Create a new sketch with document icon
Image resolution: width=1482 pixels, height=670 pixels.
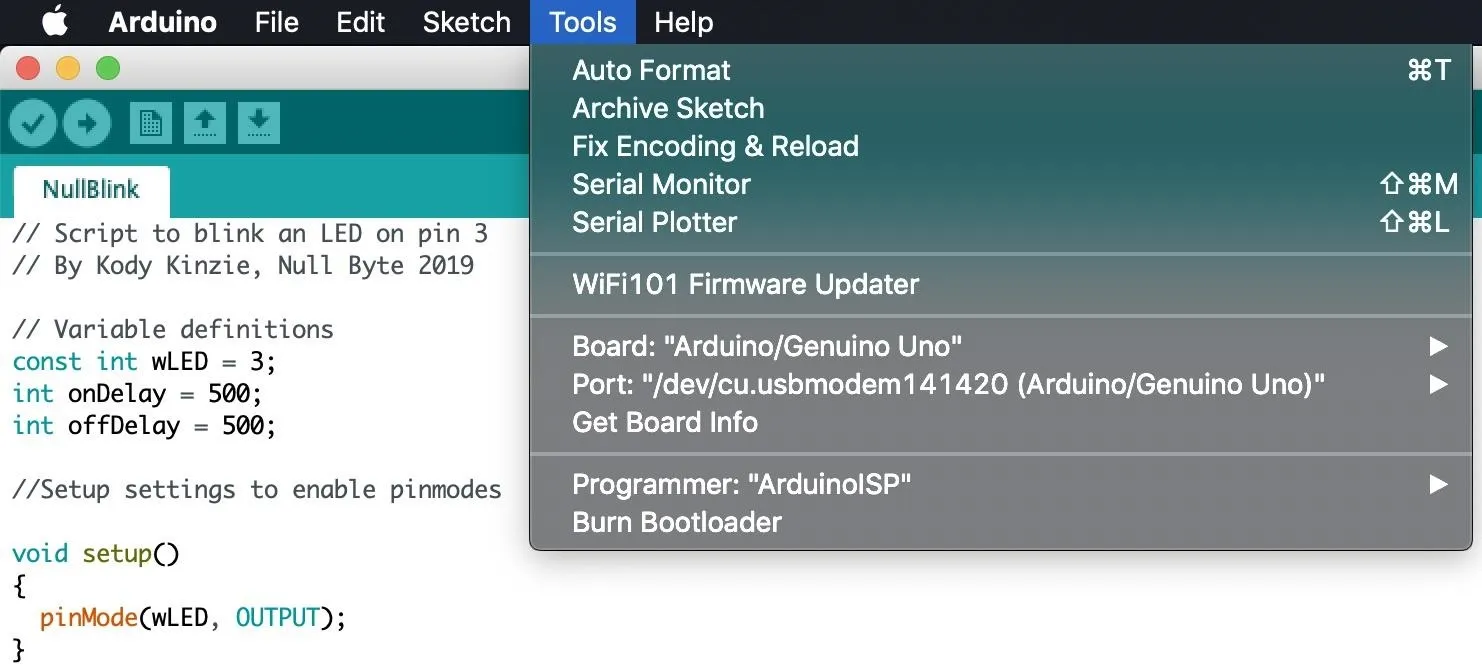[150, 123]
